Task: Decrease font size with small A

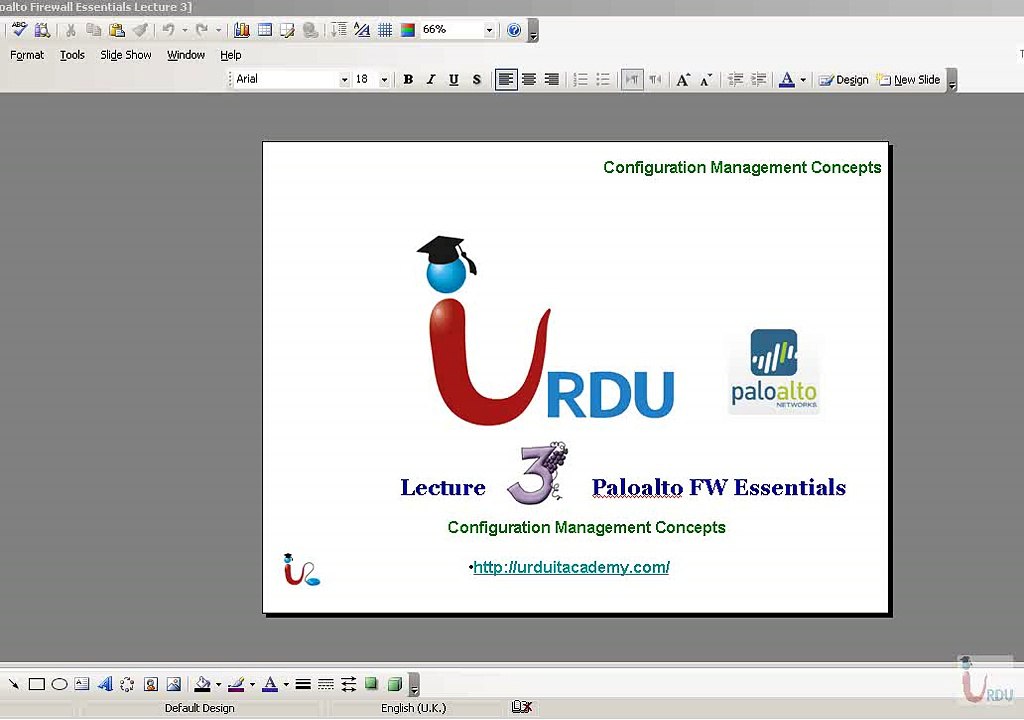Action: (706, 80)
